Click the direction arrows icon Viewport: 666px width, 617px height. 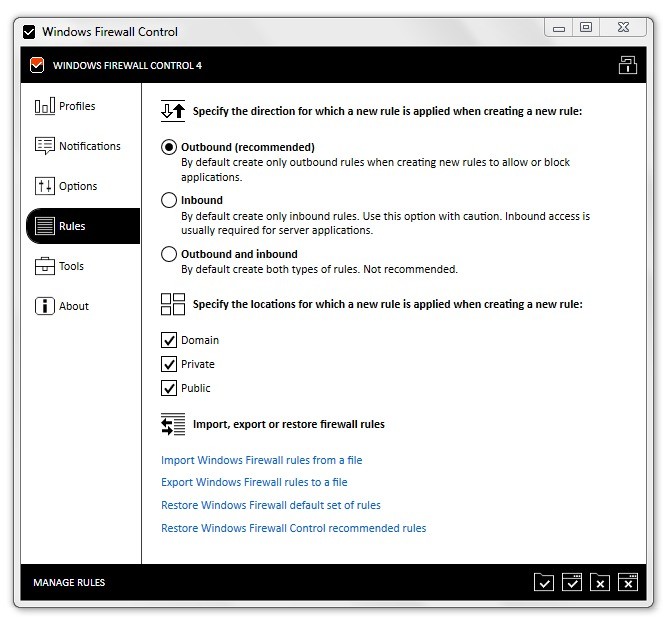tap(172, 111)
